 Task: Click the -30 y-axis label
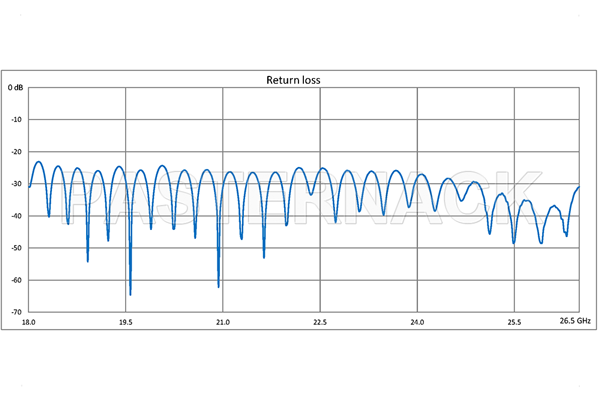17,184
